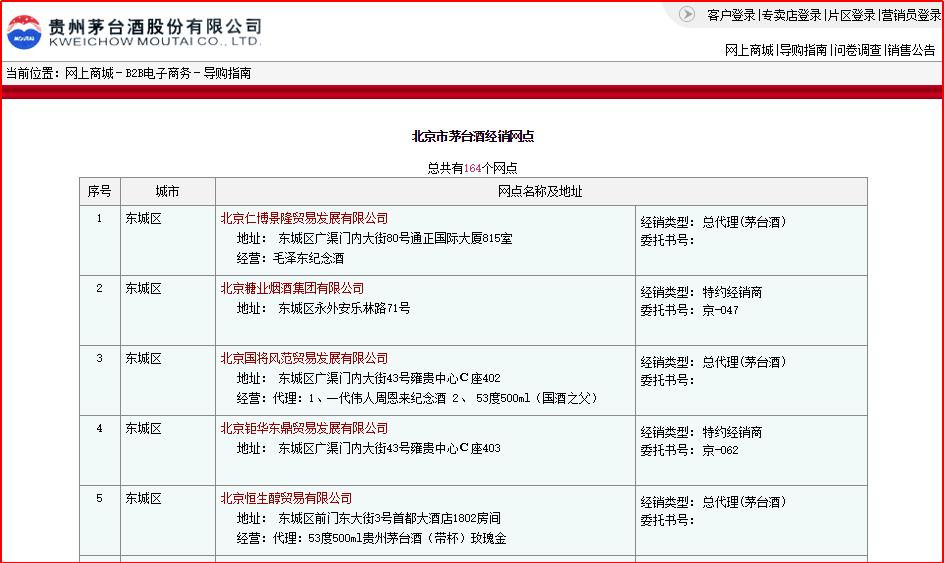Click the address 东城区广渠门内大街80号通正国际大厦815室
The image size is (944, 563).
click(395, 238)
